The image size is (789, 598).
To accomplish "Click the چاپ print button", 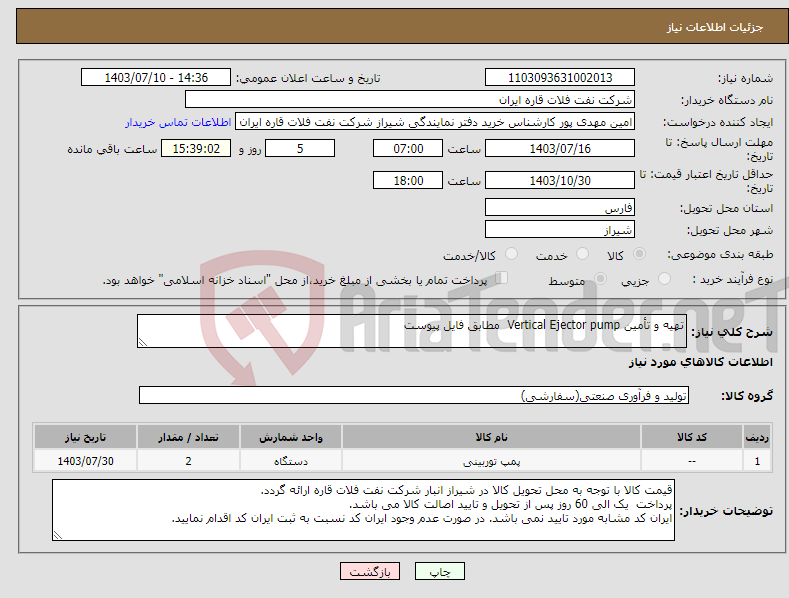I will coord(439,571).
